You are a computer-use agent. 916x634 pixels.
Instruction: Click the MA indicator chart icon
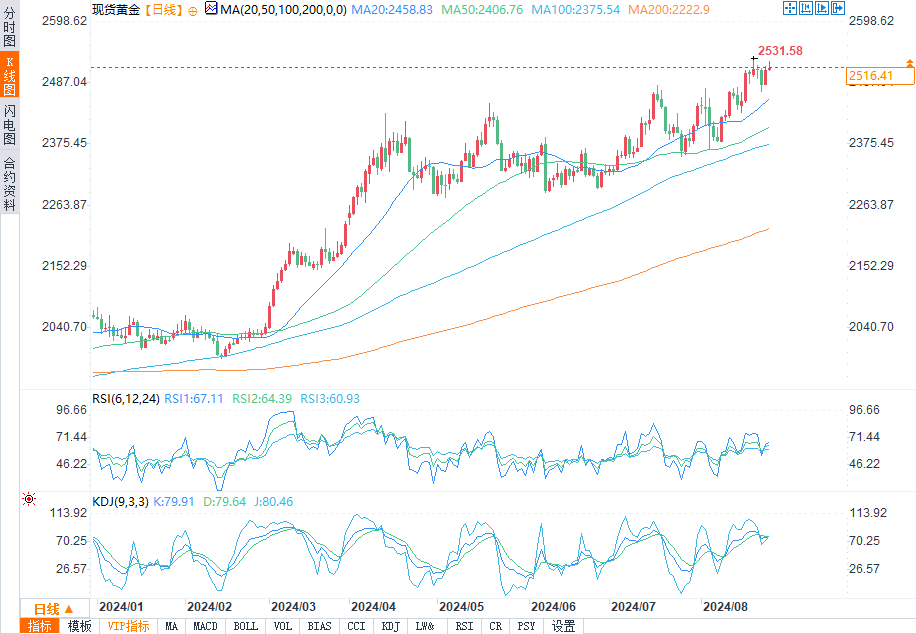[210, 9]
